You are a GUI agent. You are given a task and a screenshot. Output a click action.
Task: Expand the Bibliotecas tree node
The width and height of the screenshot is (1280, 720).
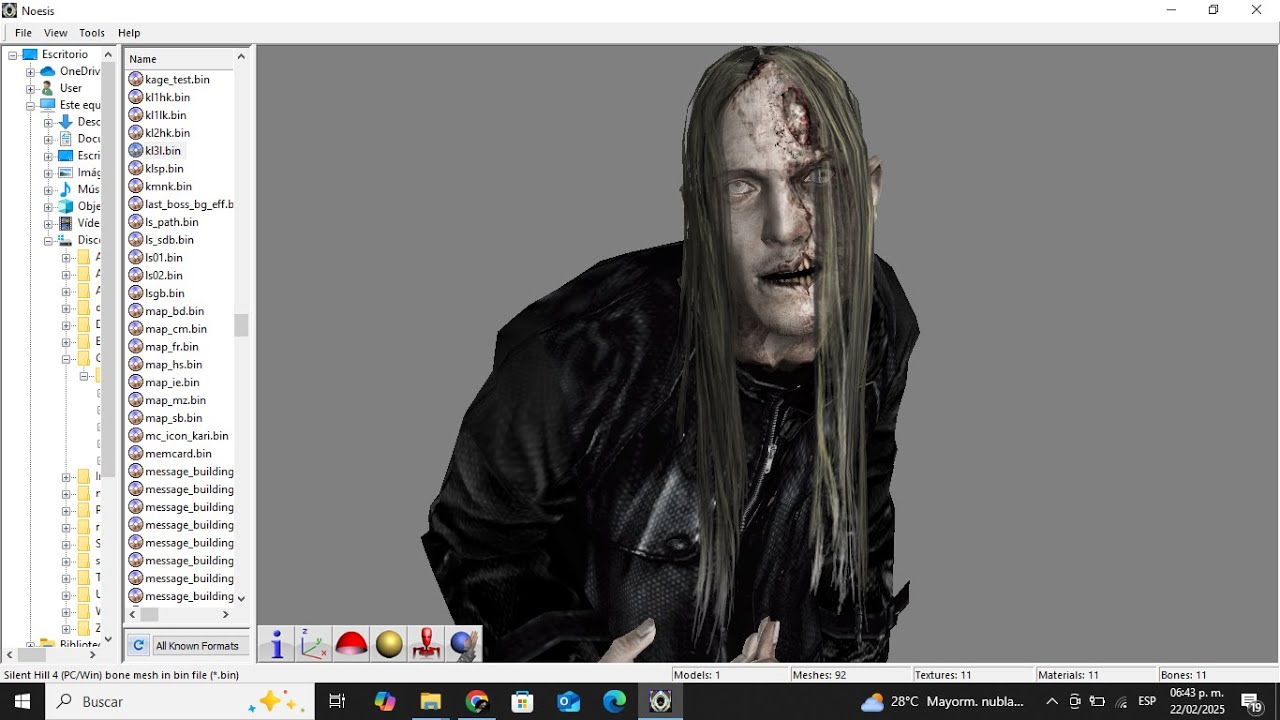point(30,645)
